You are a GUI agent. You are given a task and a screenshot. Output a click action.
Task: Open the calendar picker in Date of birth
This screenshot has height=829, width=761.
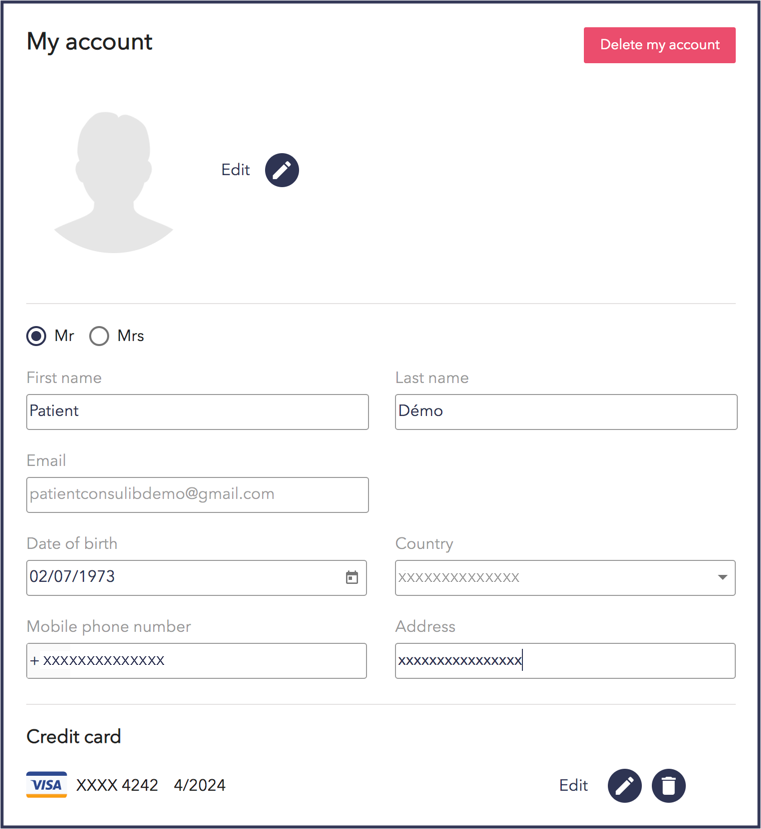pyautogui.click(x=352, y=578)
